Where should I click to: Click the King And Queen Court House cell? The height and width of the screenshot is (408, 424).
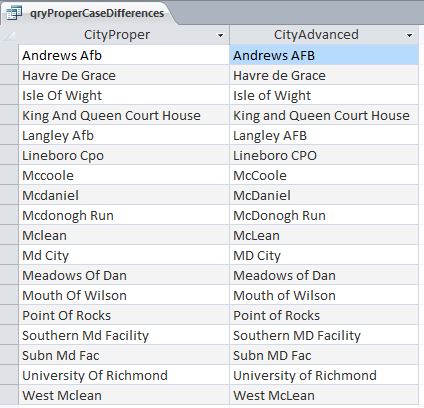(x=124, y=115)
